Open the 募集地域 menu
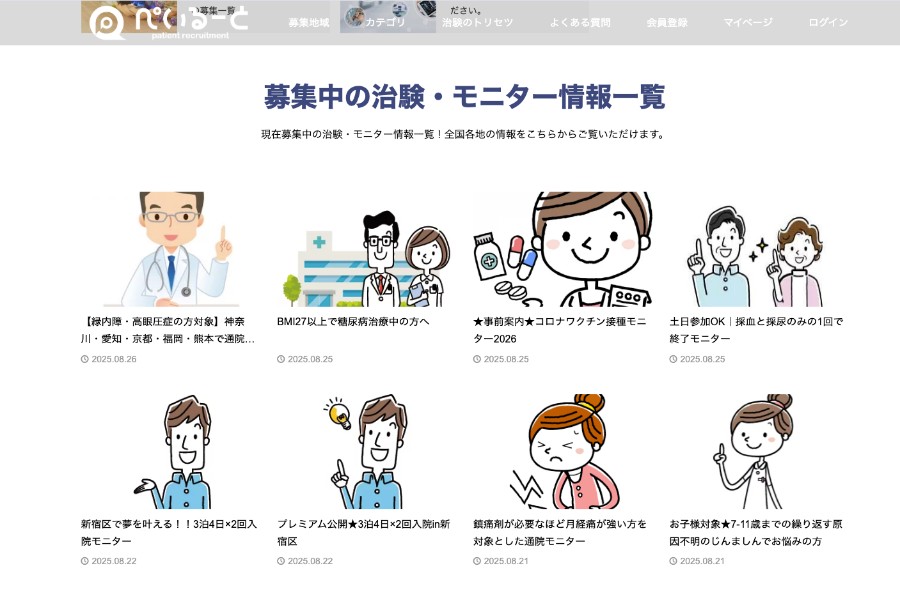This screenshot has height=607, width=900. pyautogui.click(x=308, y=22)
